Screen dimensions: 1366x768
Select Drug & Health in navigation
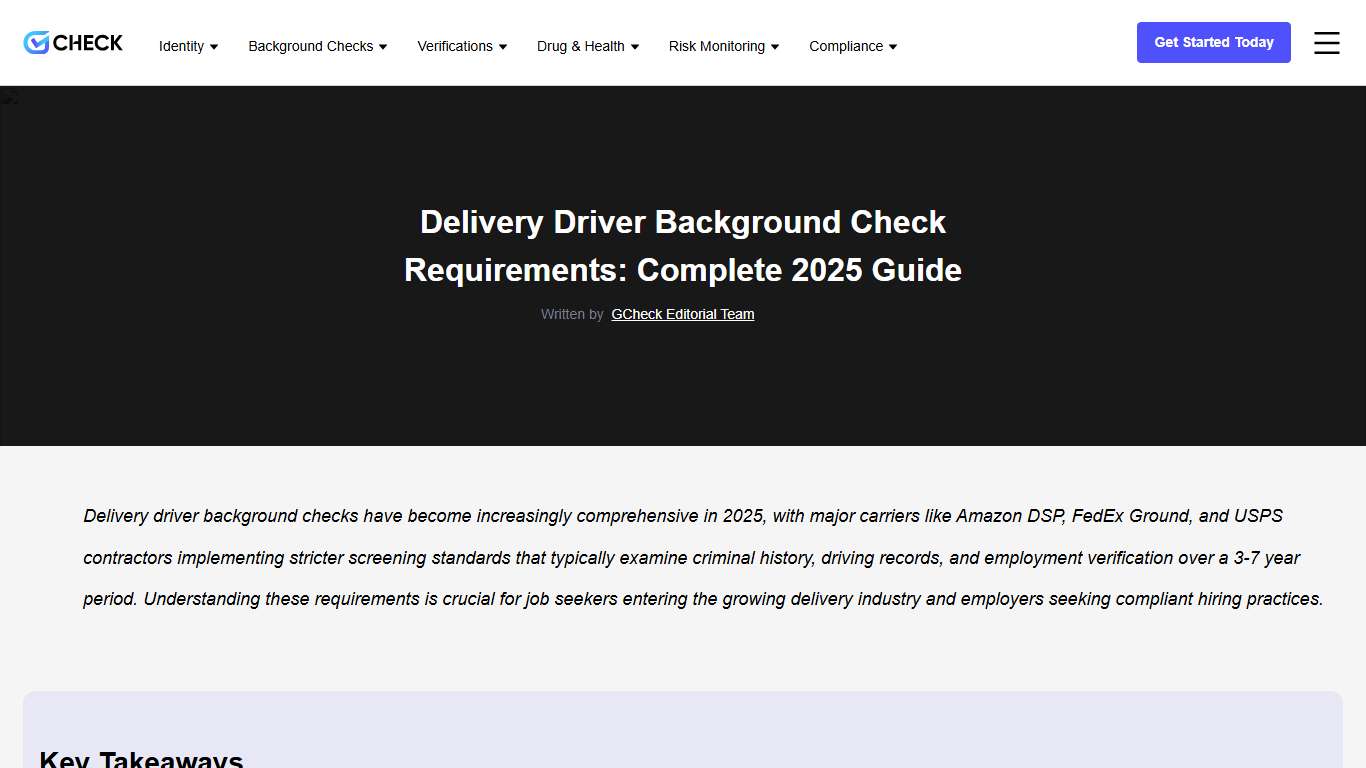[580, 46]
